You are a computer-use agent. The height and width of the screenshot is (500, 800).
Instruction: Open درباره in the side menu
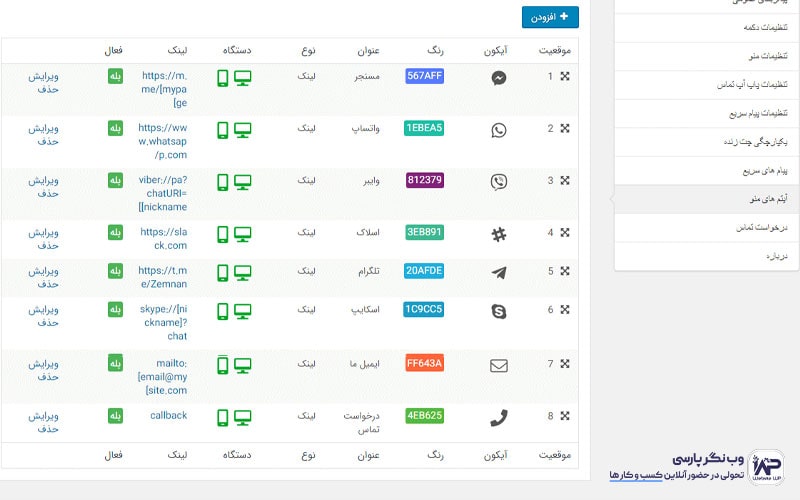[x=707, y=256]
